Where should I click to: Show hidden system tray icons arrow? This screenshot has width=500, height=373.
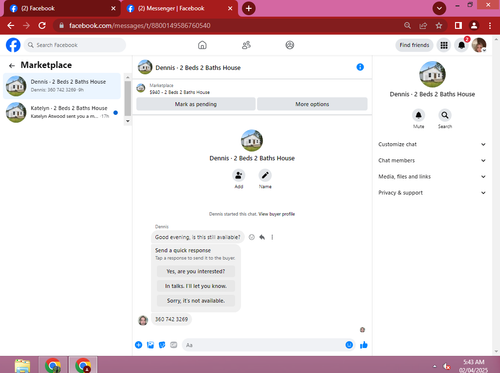click(435, 366)
